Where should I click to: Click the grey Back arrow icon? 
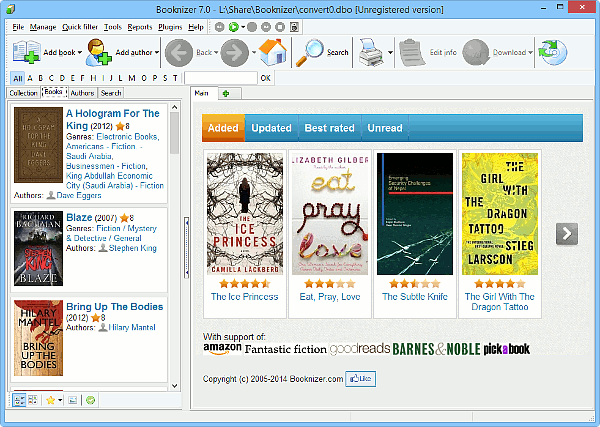pos(179,52)
